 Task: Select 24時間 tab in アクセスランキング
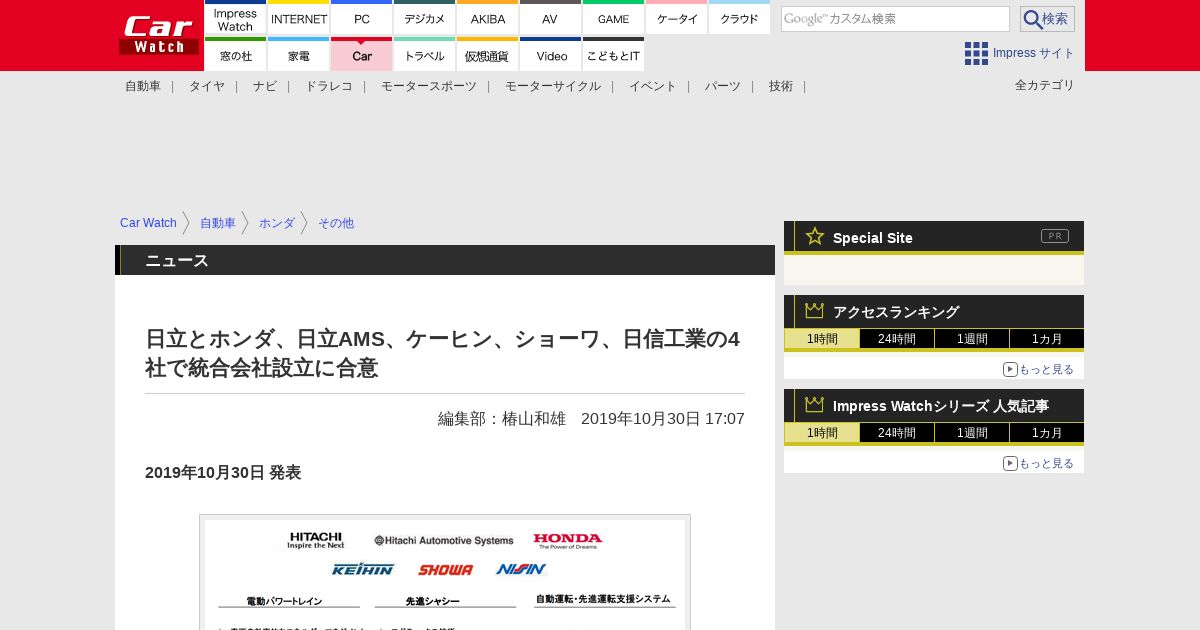[x=897, y=339]
